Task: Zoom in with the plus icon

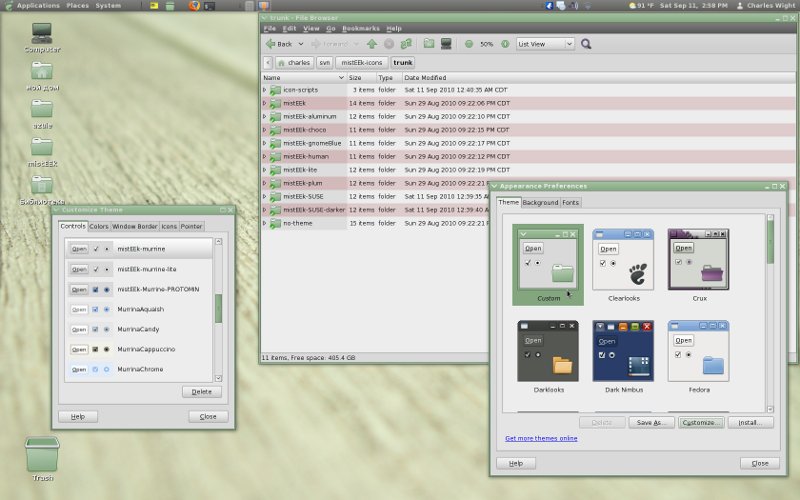Action: (x=505, y=44)
